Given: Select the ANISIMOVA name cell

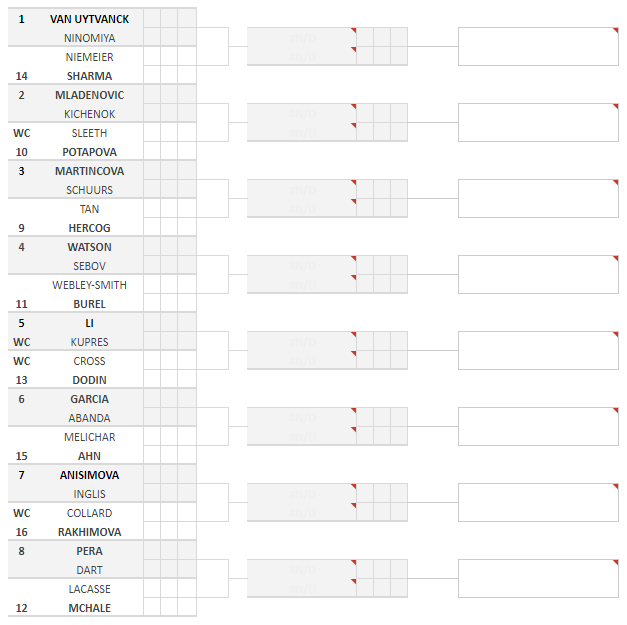Looking at the screenshot, I should click(89, 475).
